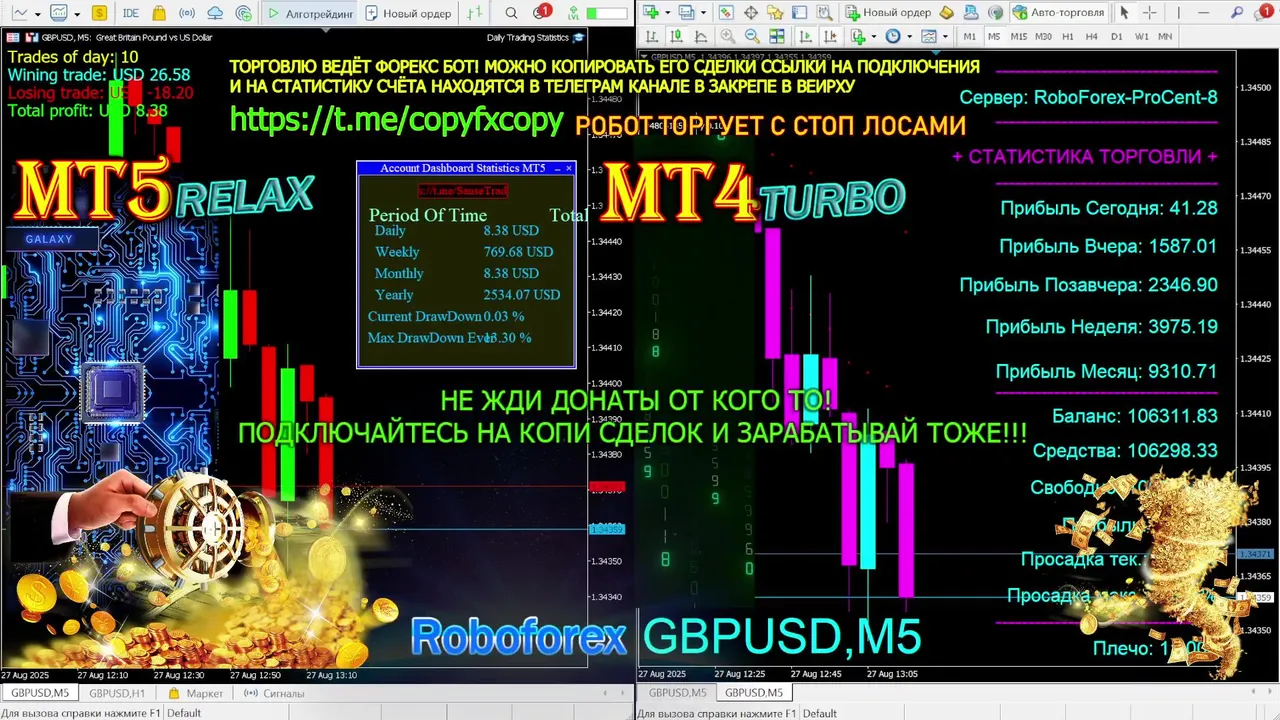Open Terminal panel icon in MT4 toolbar
Image resolution: width=1280 pixels, height=720 pixels.
coord(799,13)
